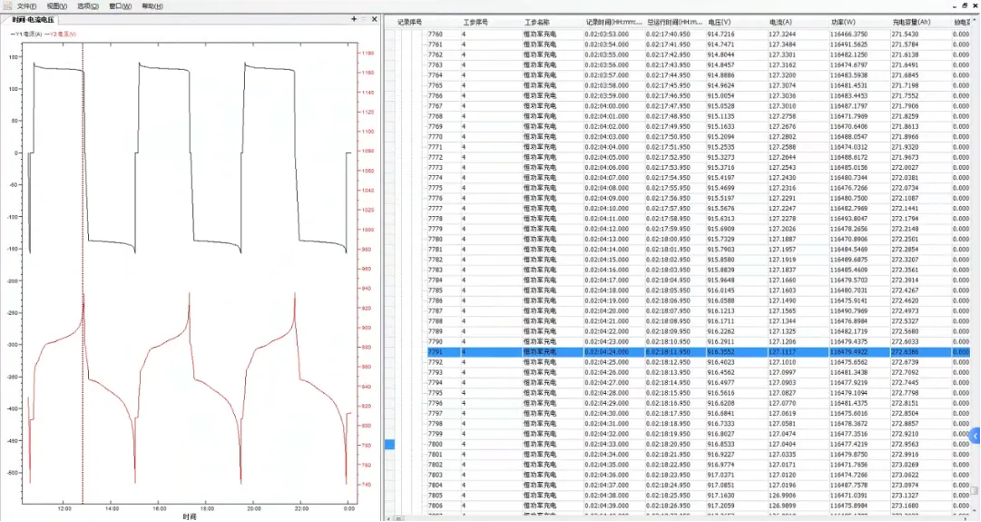Toggle the Y1 电流(A) legend entry

pyautogui.click(x=25, y=33)
